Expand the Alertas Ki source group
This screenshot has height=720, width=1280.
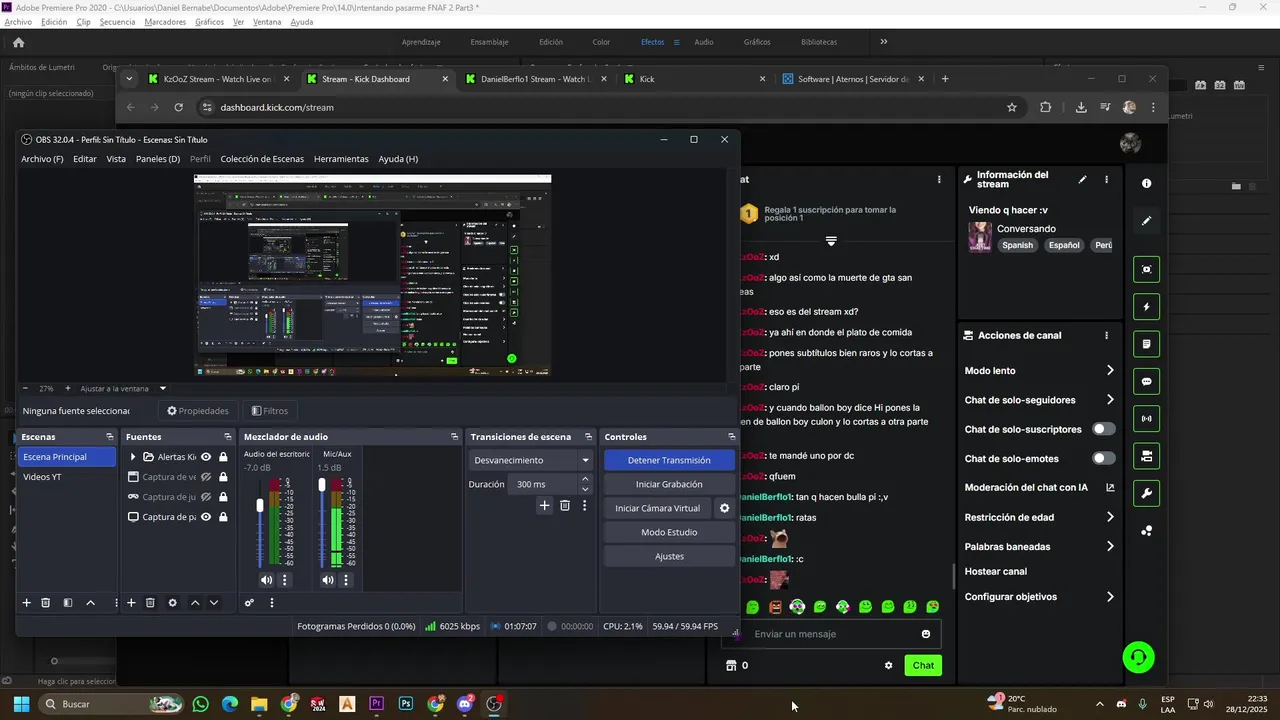pos(133,457)
